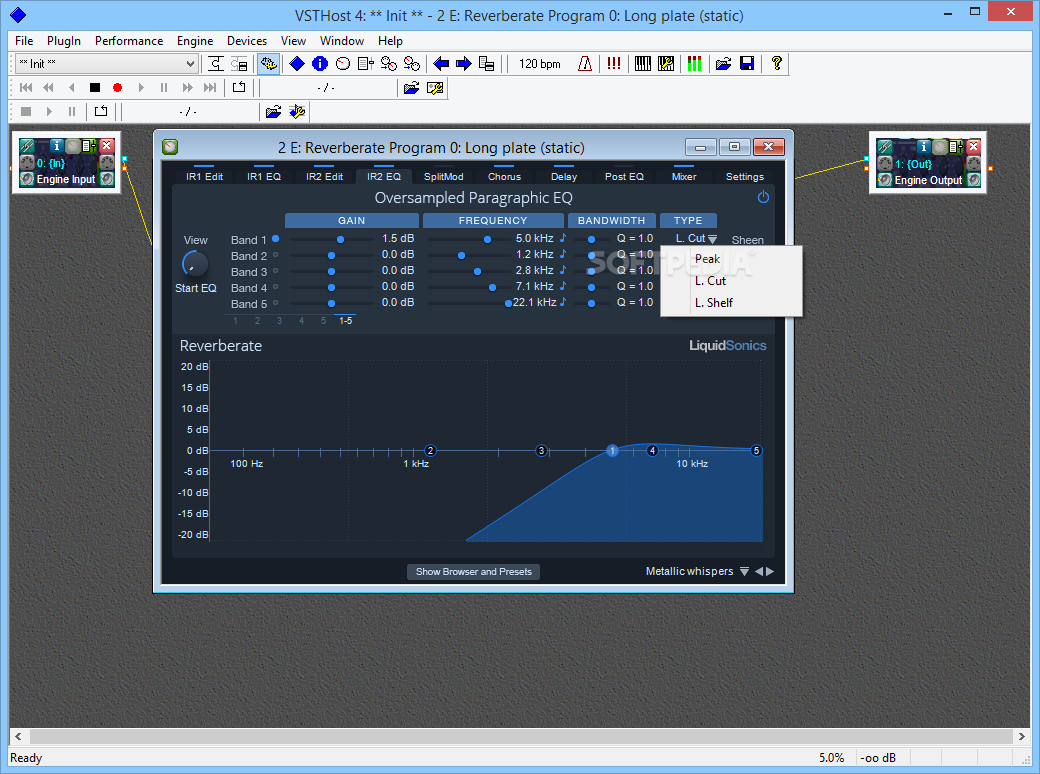The width and height of the screenshot is (1040, 774).
Task: Close the Engine Output node with red X
Action: pyautogui.click(x=973, y=146)
